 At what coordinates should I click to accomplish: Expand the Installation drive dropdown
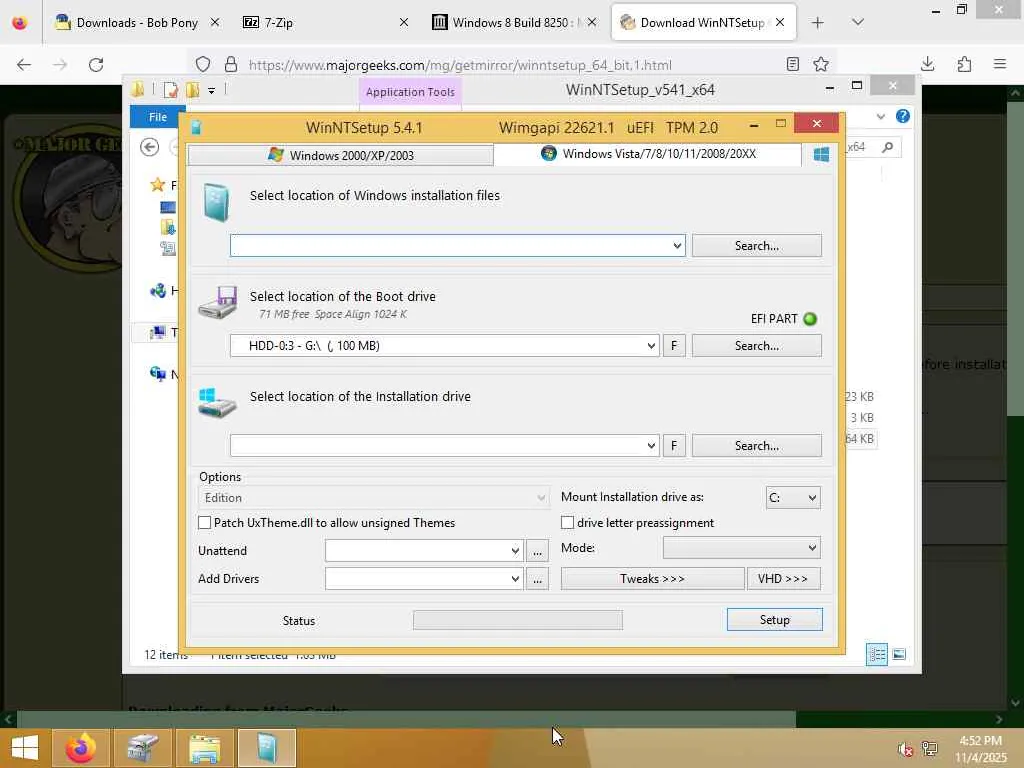click(x=651, y=445)
